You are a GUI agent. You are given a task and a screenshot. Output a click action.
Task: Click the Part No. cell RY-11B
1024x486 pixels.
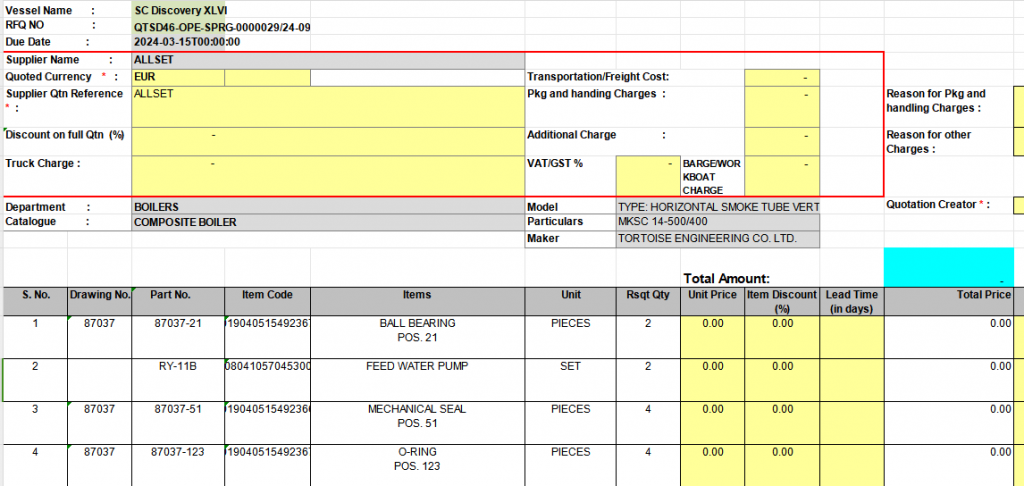click(x=176, y=367)
